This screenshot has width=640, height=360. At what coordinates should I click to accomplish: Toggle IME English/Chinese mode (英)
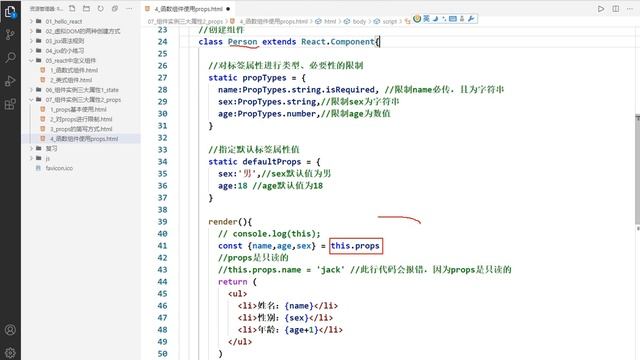point(426,18)
